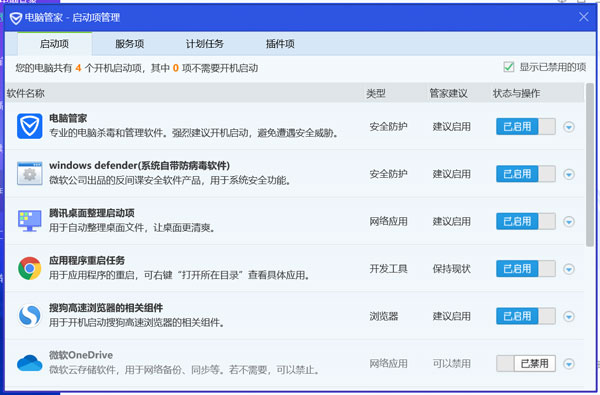Click the Chrome icon for 应用程序重启任务

[x=29, y=268]
